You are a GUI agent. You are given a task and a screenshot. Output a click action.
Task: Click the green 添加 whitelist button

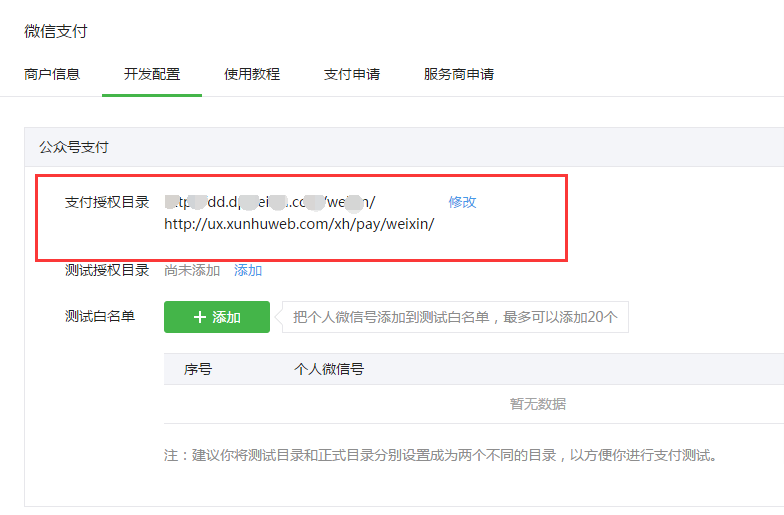coord(217,317)
